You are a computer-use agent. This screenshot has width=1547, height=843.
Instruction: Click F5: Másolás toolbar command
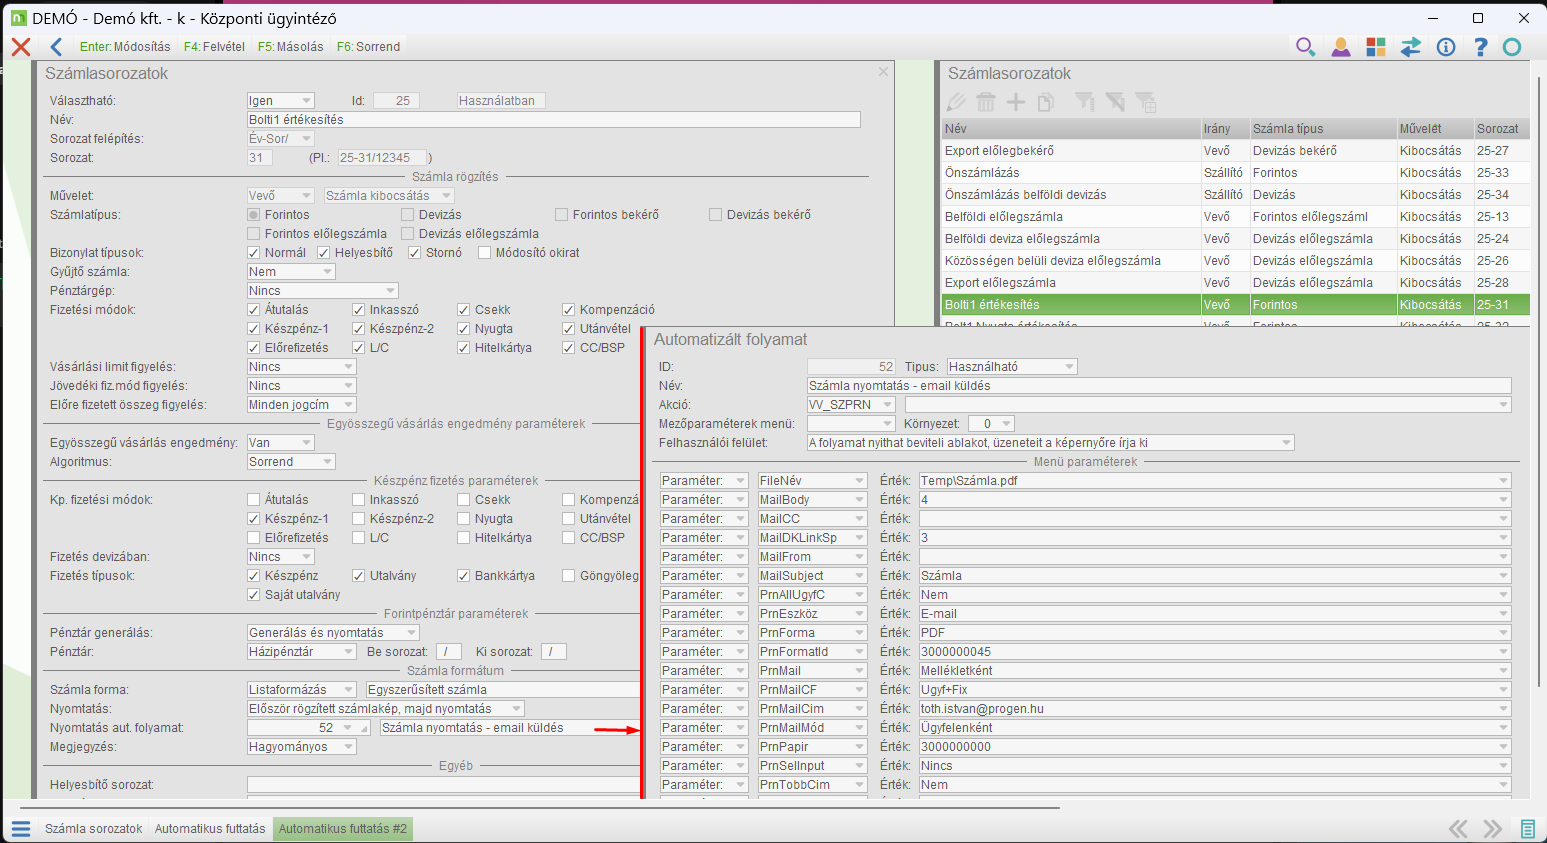[x=290, y=47]
